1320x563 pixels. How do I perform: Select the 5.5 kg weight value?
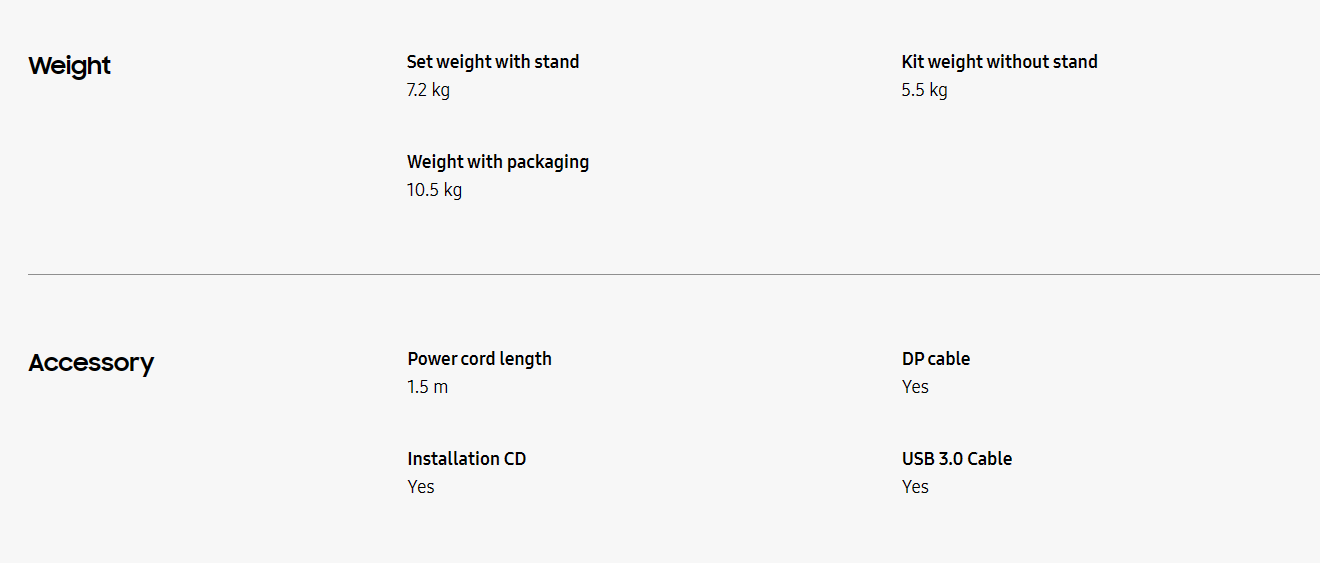click(x=924, y=90)
